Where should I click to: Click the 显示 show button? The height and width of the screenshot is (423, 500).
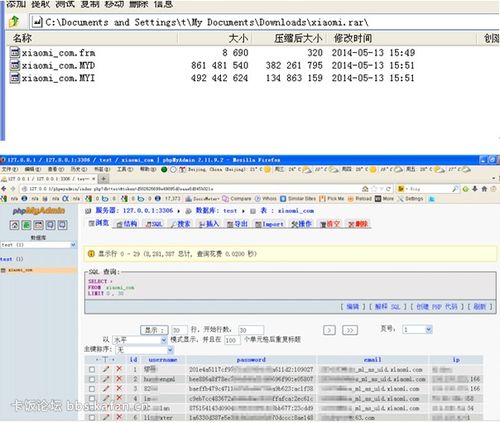point(154,330)
